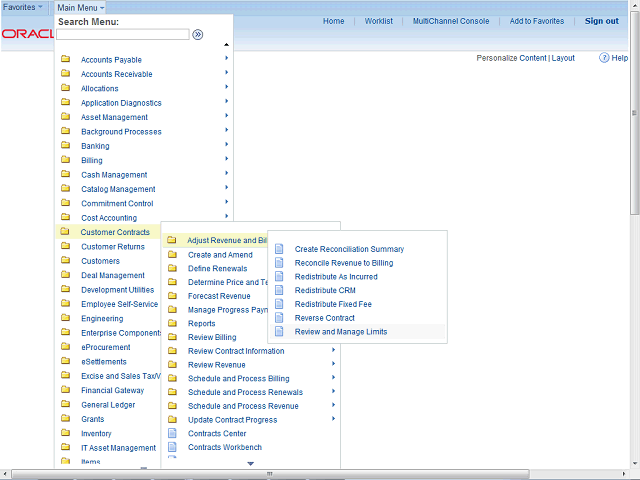Click the Define Renewals folder icon
Viewport: 640px width, 480px height.
pyautogui.click(x=173, y=268)
